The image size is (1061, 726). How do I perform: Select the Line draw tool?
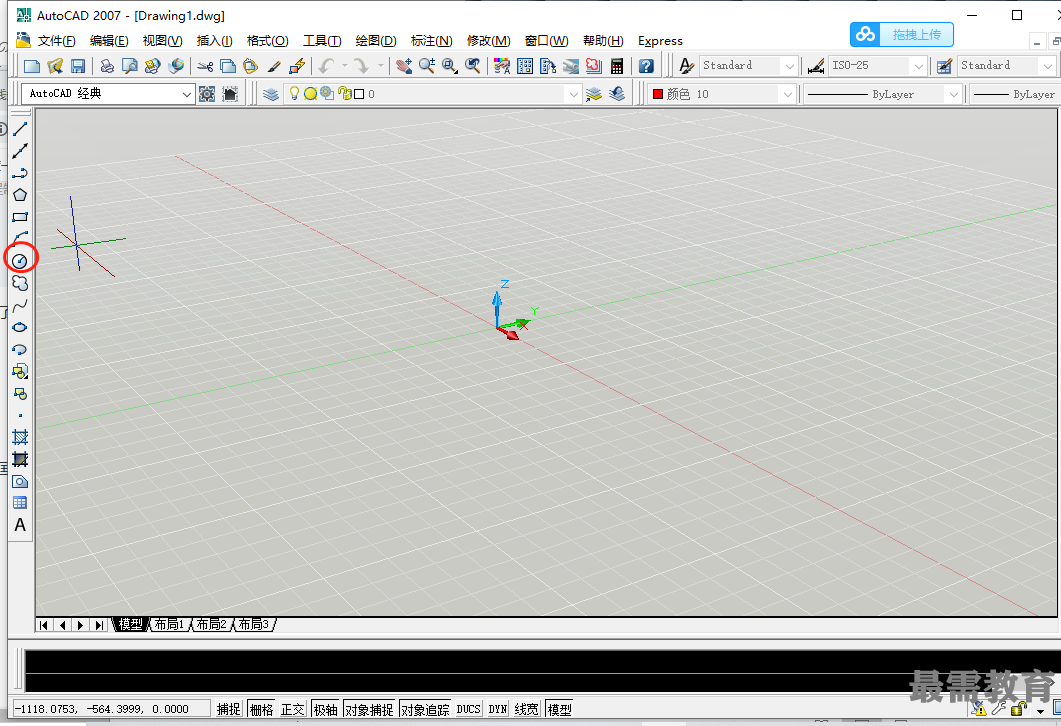20,129
